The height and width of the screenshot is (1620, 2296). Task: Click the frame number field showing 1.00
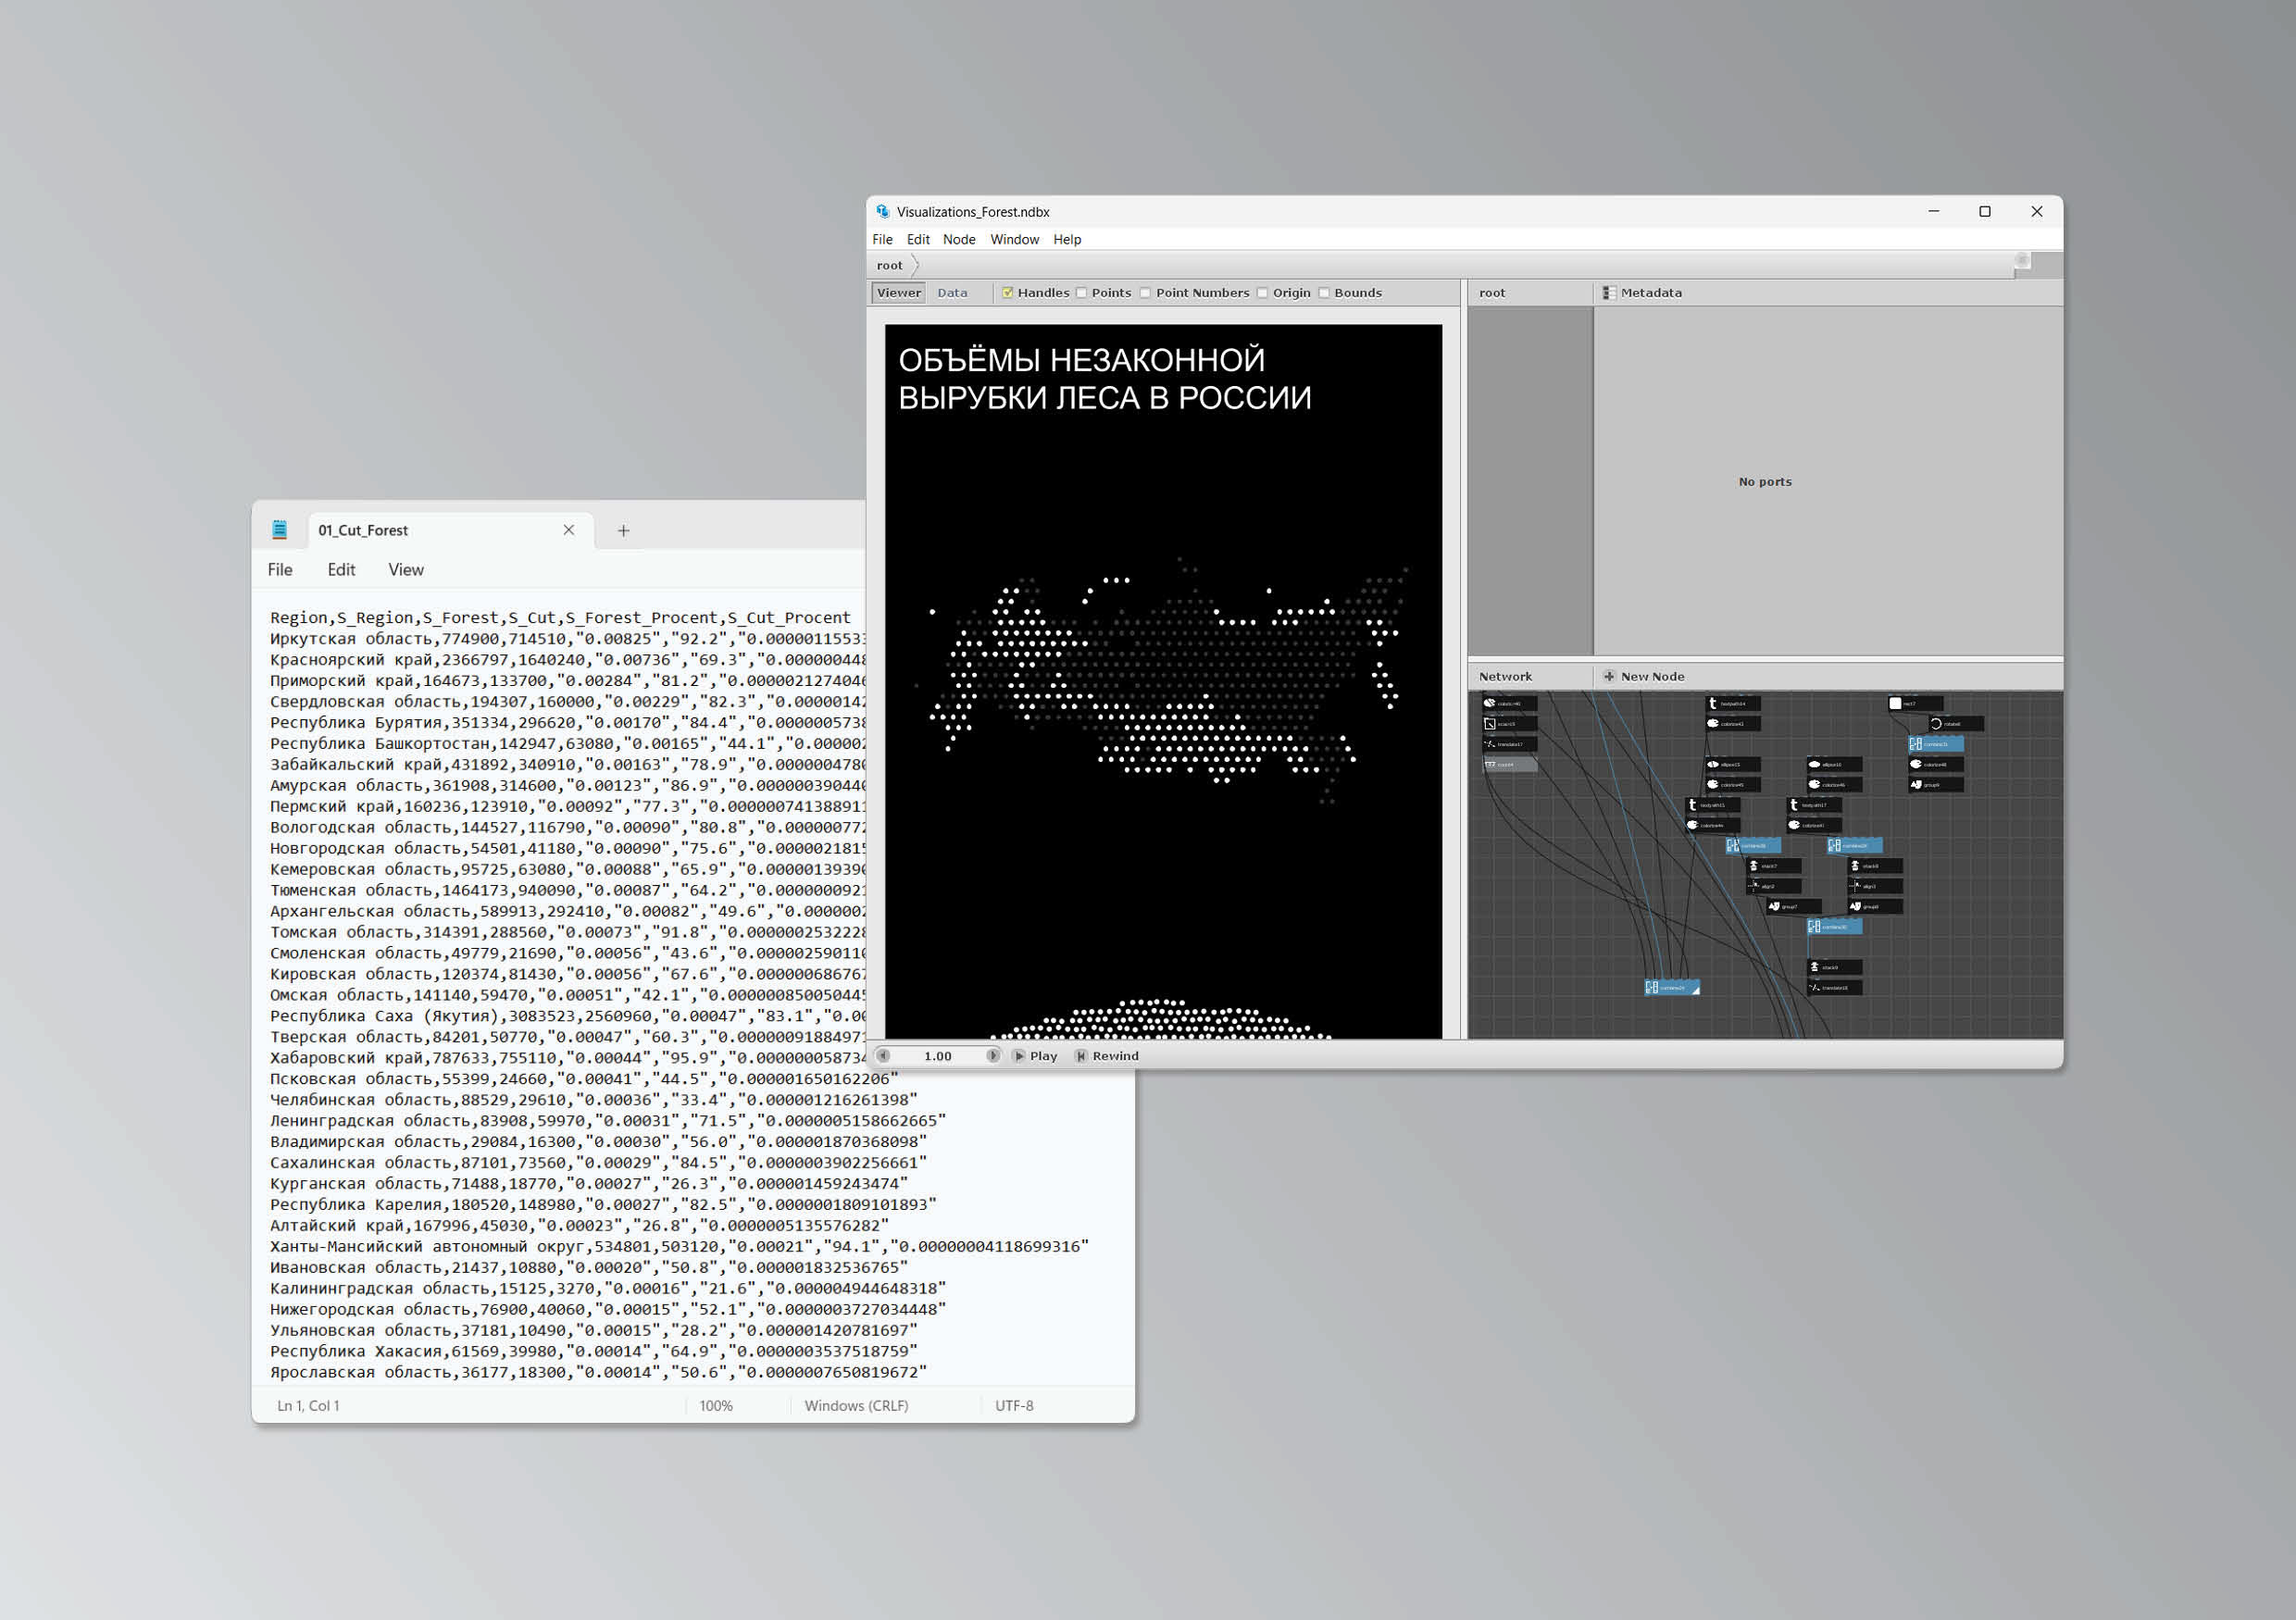click(937, 1056)
